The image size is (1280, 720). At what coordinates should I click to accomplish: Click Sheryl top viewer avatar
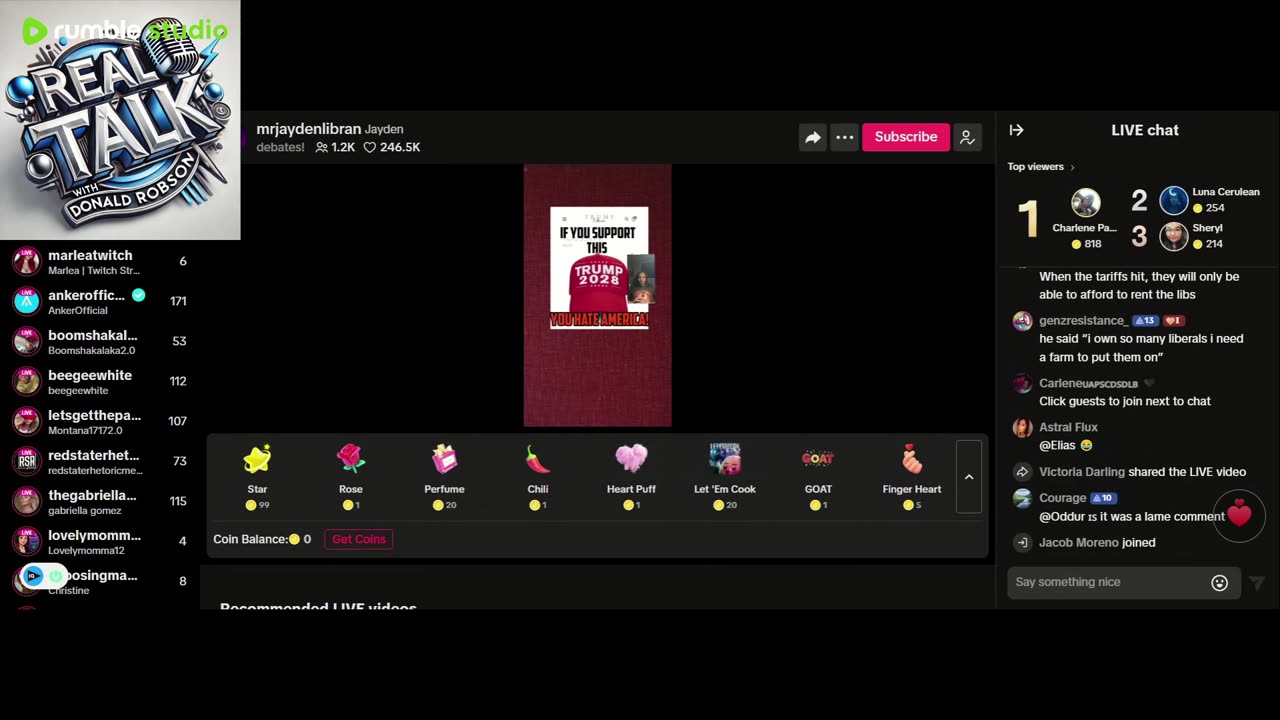click(1174, 236)
